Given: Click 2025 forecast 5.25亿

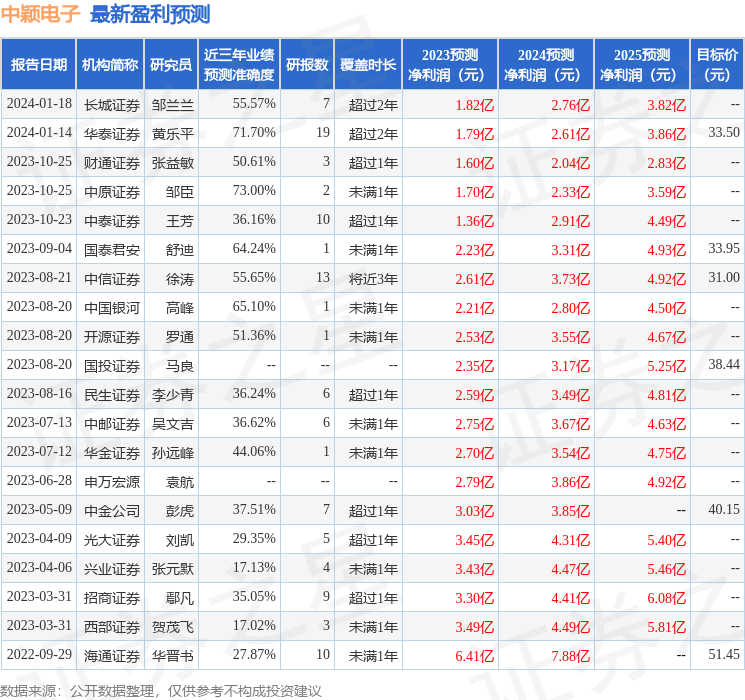Looking at the screenshot, I should point(666,366).
